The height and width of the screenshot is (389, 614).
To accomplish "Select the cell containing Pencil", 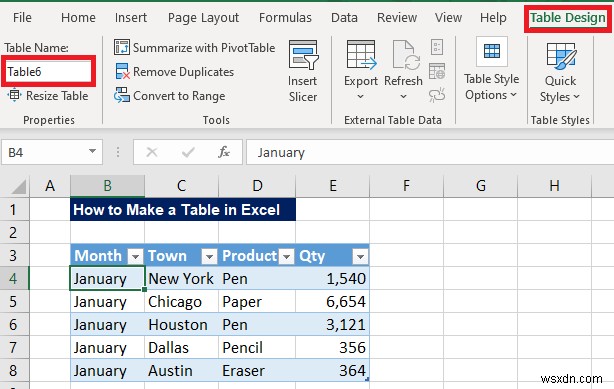I will point(257,347).
